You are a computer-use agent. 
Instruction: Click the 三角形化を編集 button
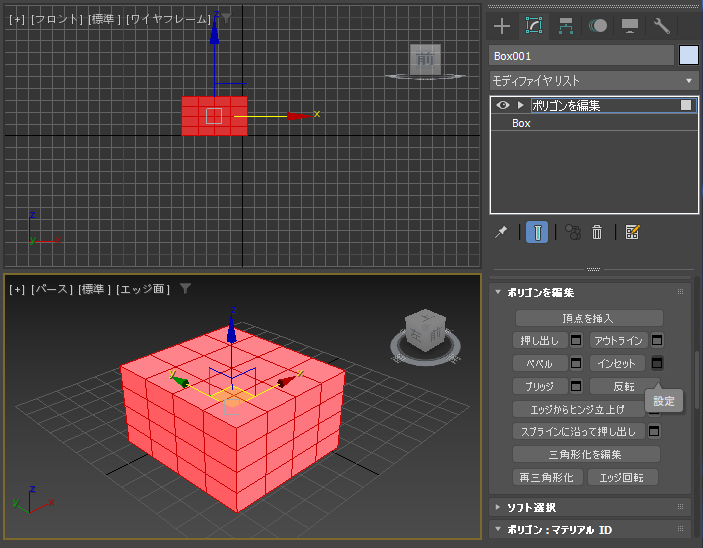[586, 454]
